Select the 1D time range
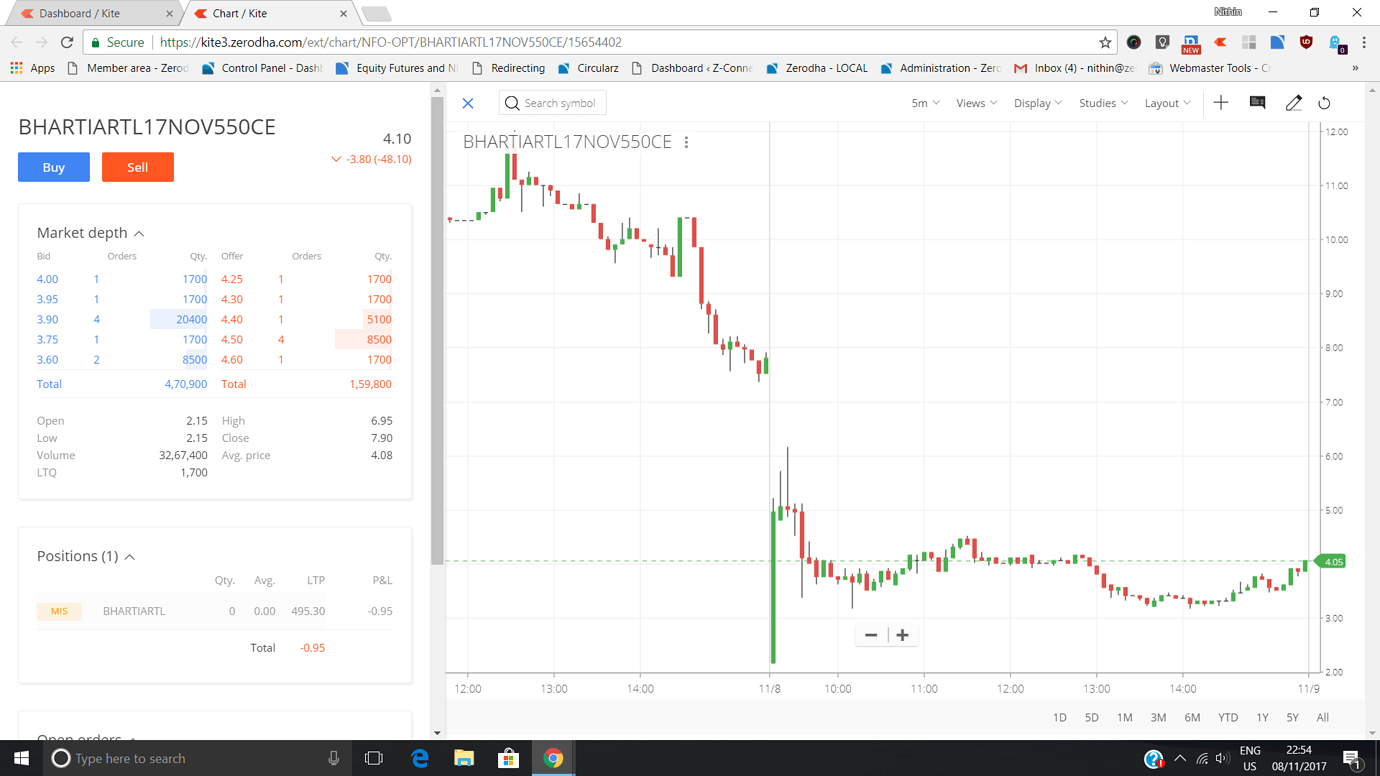This screenshot has height=776, width=1380. pyautogui.click(x=1059, y=717)
